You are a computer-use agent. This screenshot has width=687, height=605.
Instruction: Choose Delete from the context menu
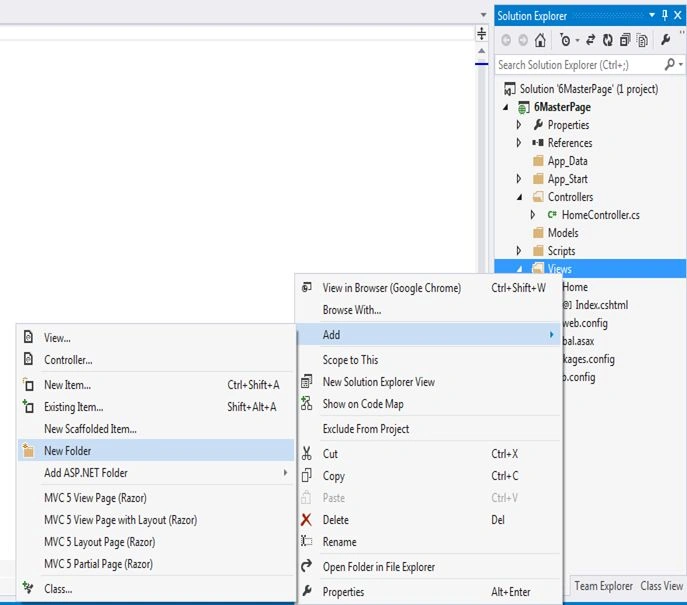click(x=428, y=520)
